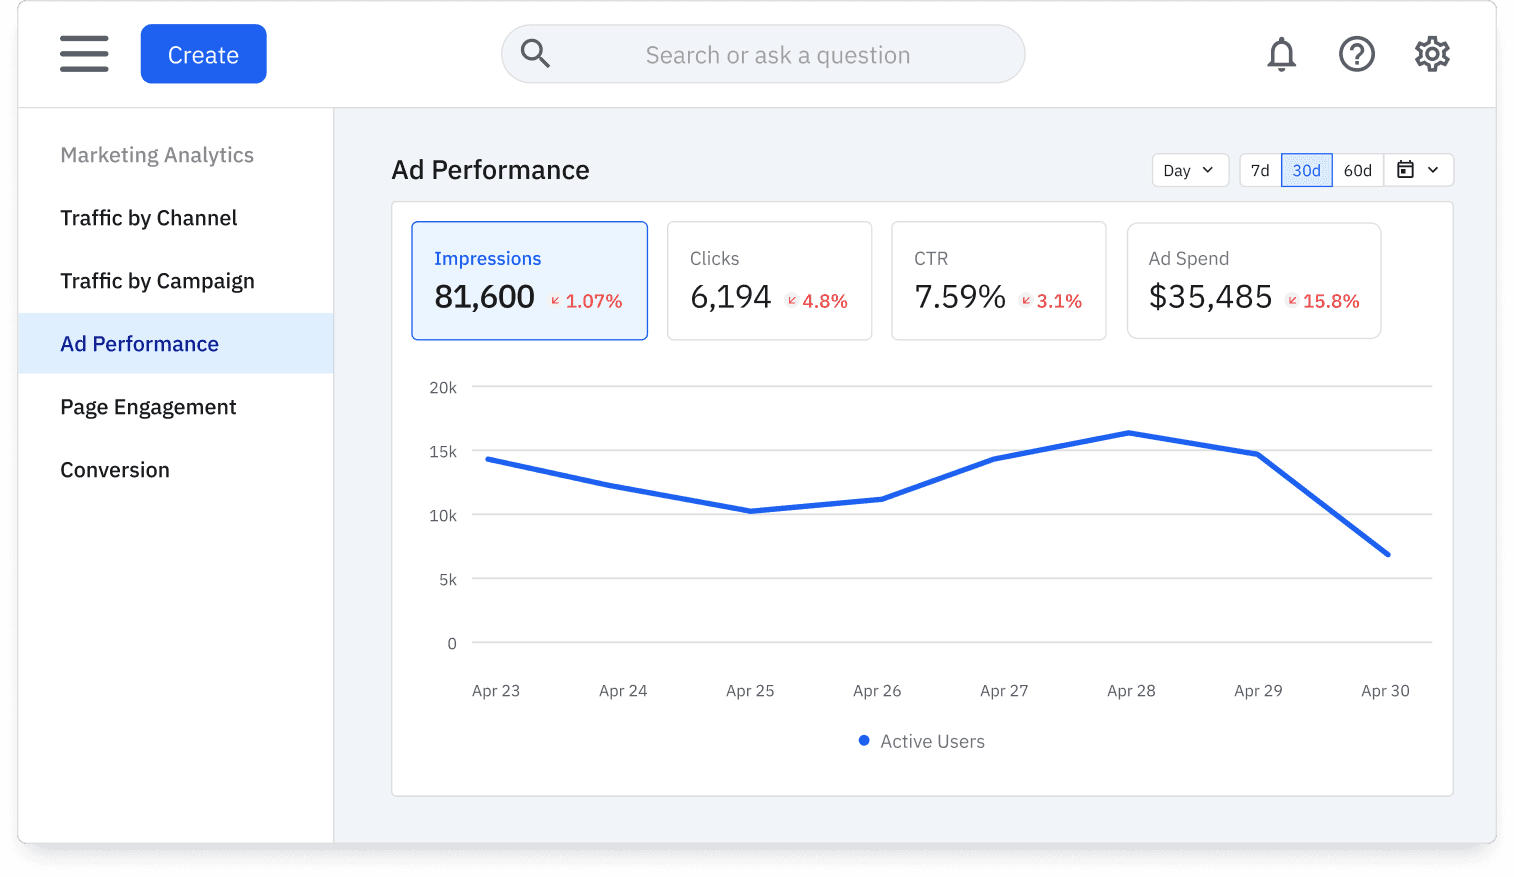Click the red trend arrow on CTR card
This screenshot has height=877, width=1514.
pyautogui.click(x=1025, y=301)
